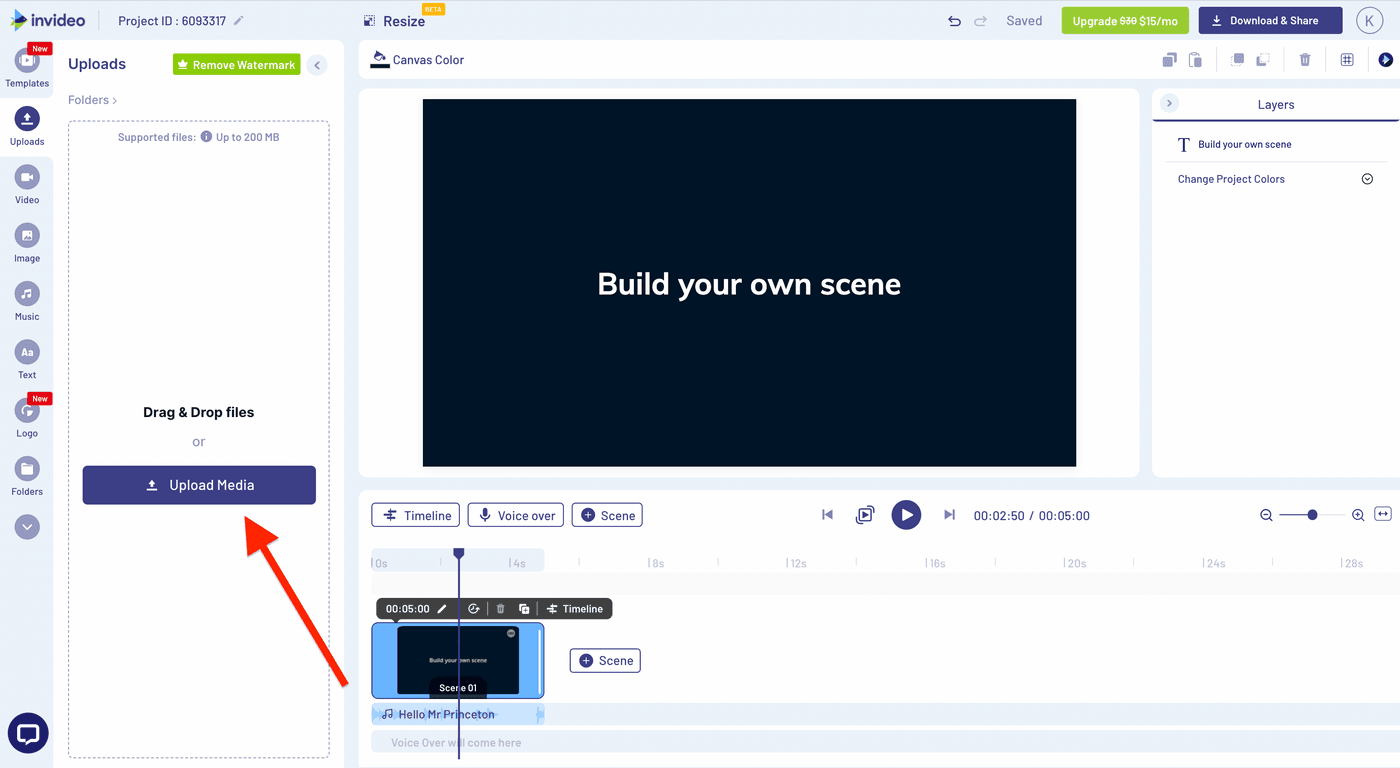Click the Upload Media button

tap(198, 484)
